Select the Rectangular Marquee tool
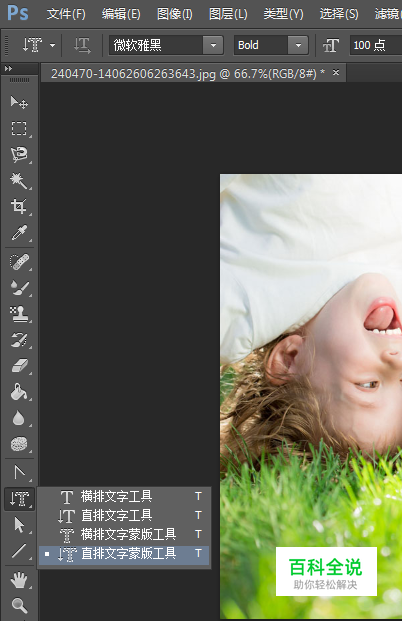Screen dimensions: 402x621 pyautogui.click(x=19, y=128)
